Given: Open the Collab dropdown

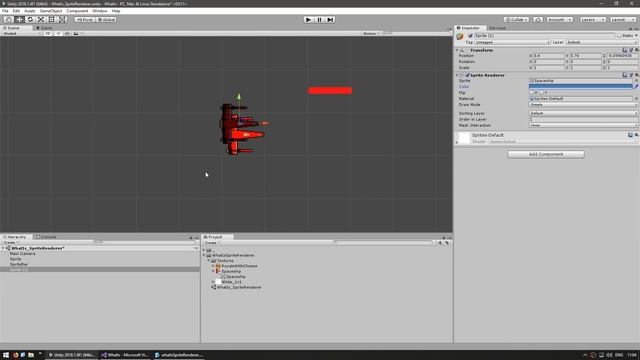Looking at the screenshot, I should pos(516,20).
